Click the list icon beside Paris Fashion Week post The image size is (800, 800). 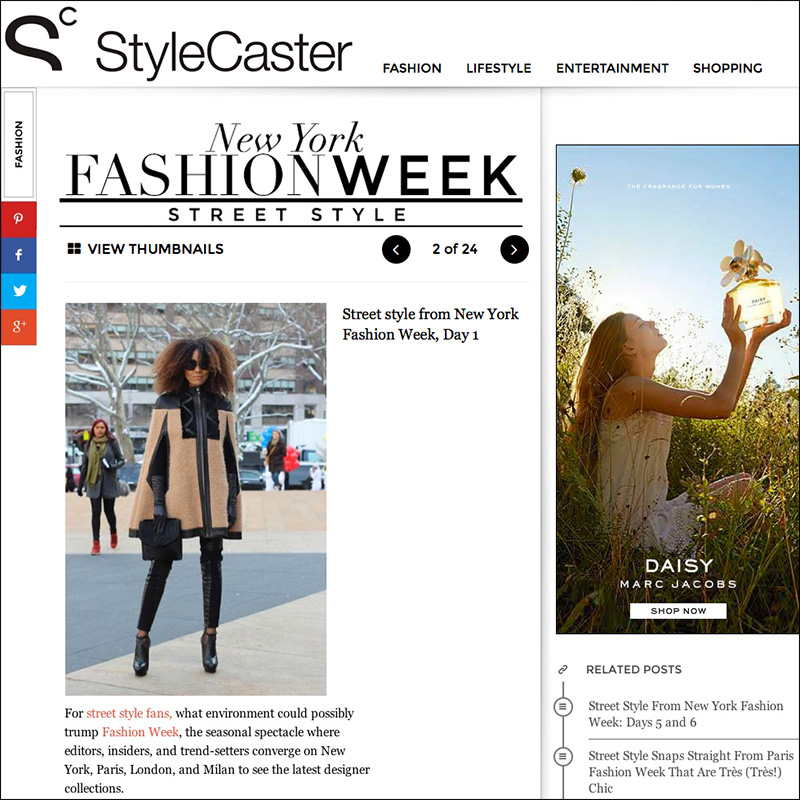563,756
